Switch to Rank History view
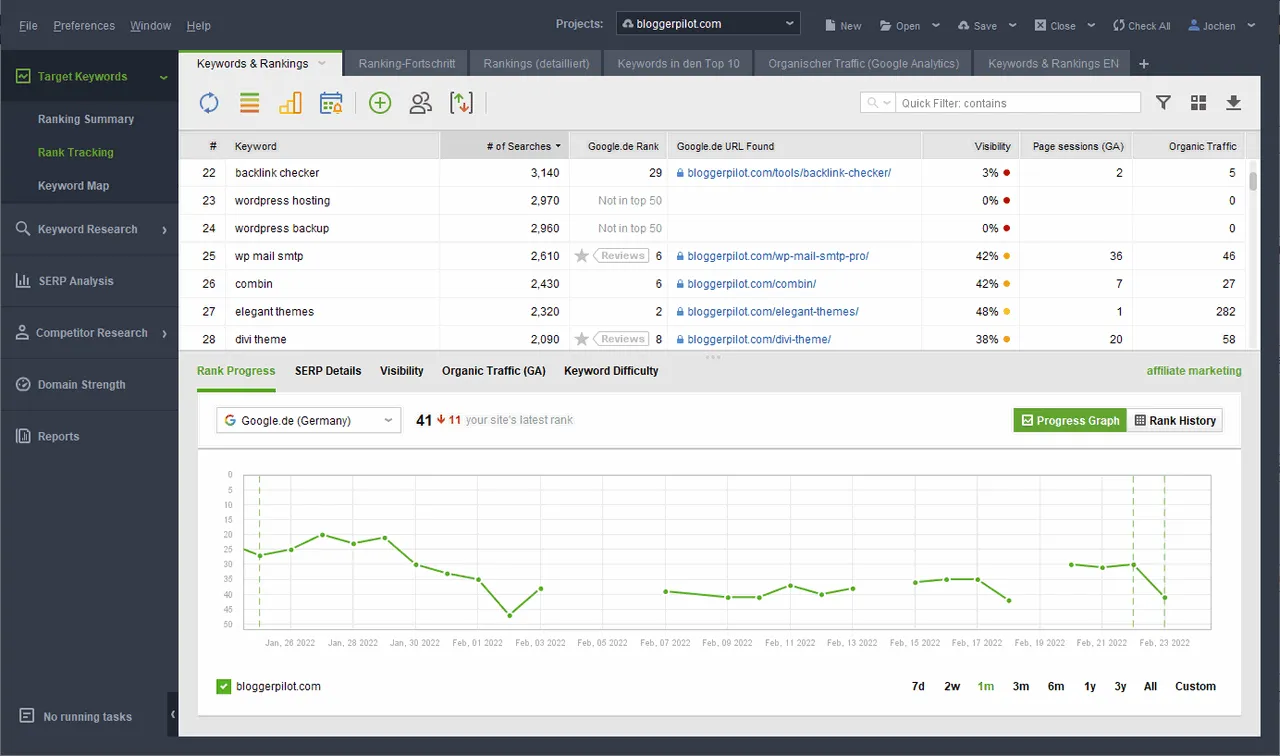Viewport: 1280px width, 756px height. point(1175,421)
